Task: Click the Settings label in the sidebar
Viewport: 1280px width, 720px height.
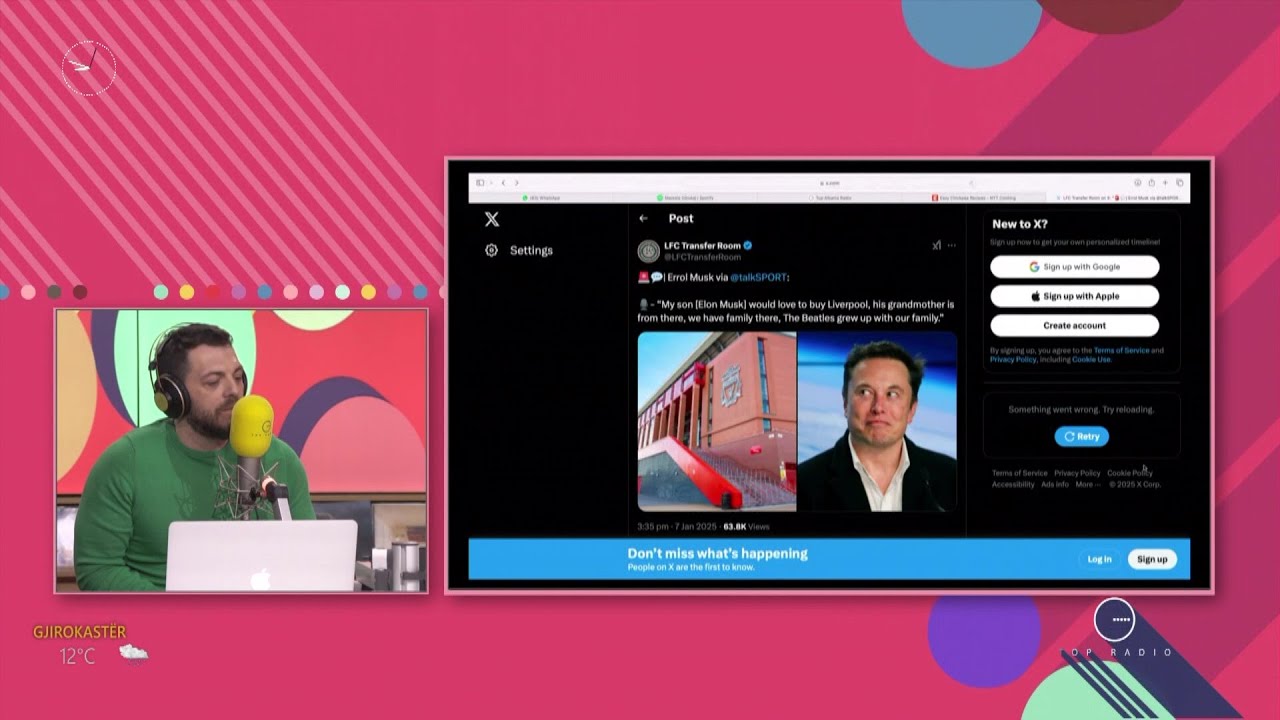Action: pos(531,250)
